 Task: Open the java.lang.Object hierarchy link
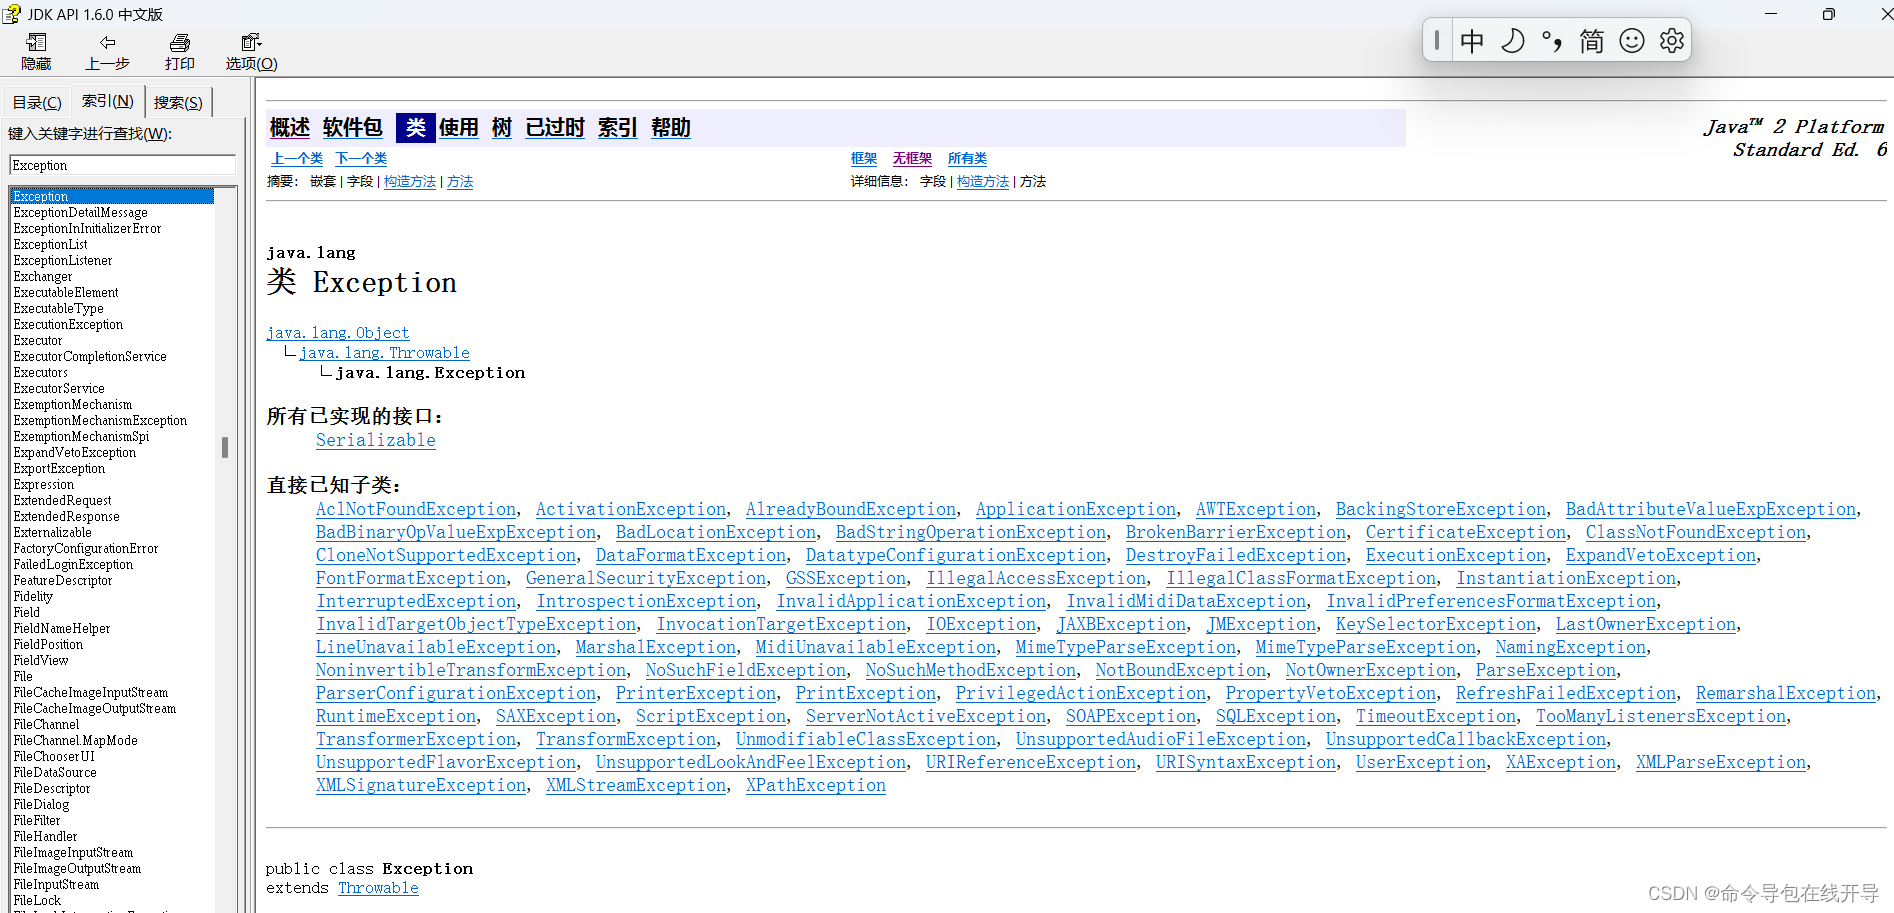click(338, 333)
